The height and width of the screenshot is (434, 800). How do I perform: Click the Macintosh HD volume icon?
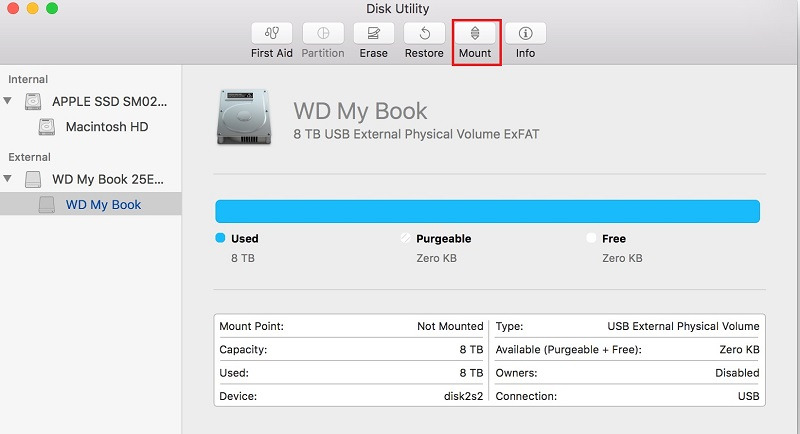[x=46, y=126]
